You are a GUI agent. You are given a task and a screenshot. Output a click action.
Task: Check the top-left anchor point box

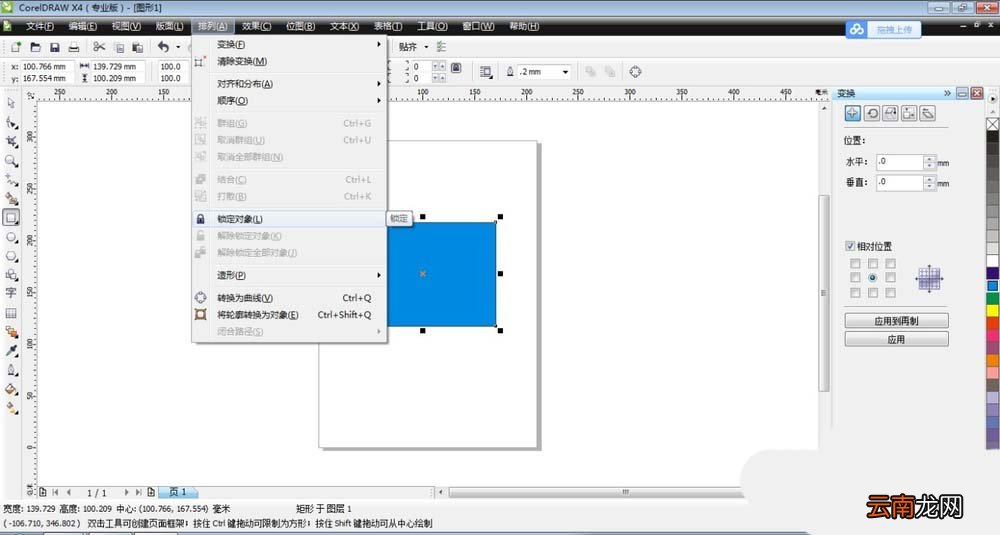[855, 263]
